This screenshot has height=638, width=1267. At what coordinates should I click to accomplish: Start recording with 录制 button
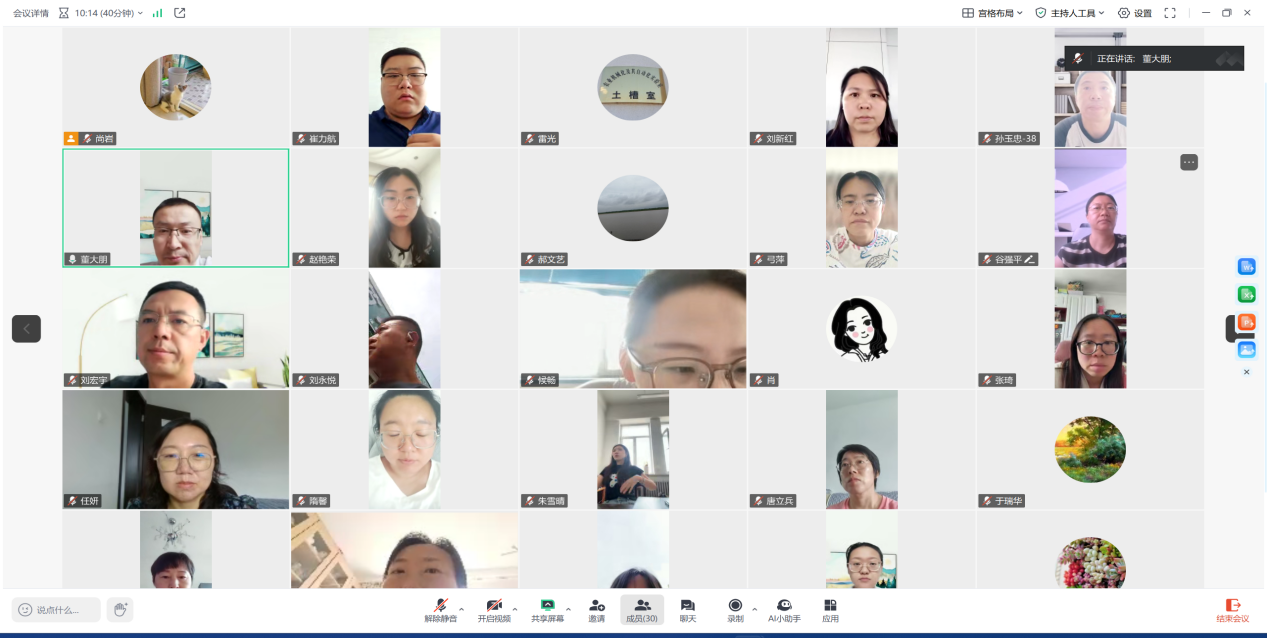pyautogui.click(x=735, y=610)
